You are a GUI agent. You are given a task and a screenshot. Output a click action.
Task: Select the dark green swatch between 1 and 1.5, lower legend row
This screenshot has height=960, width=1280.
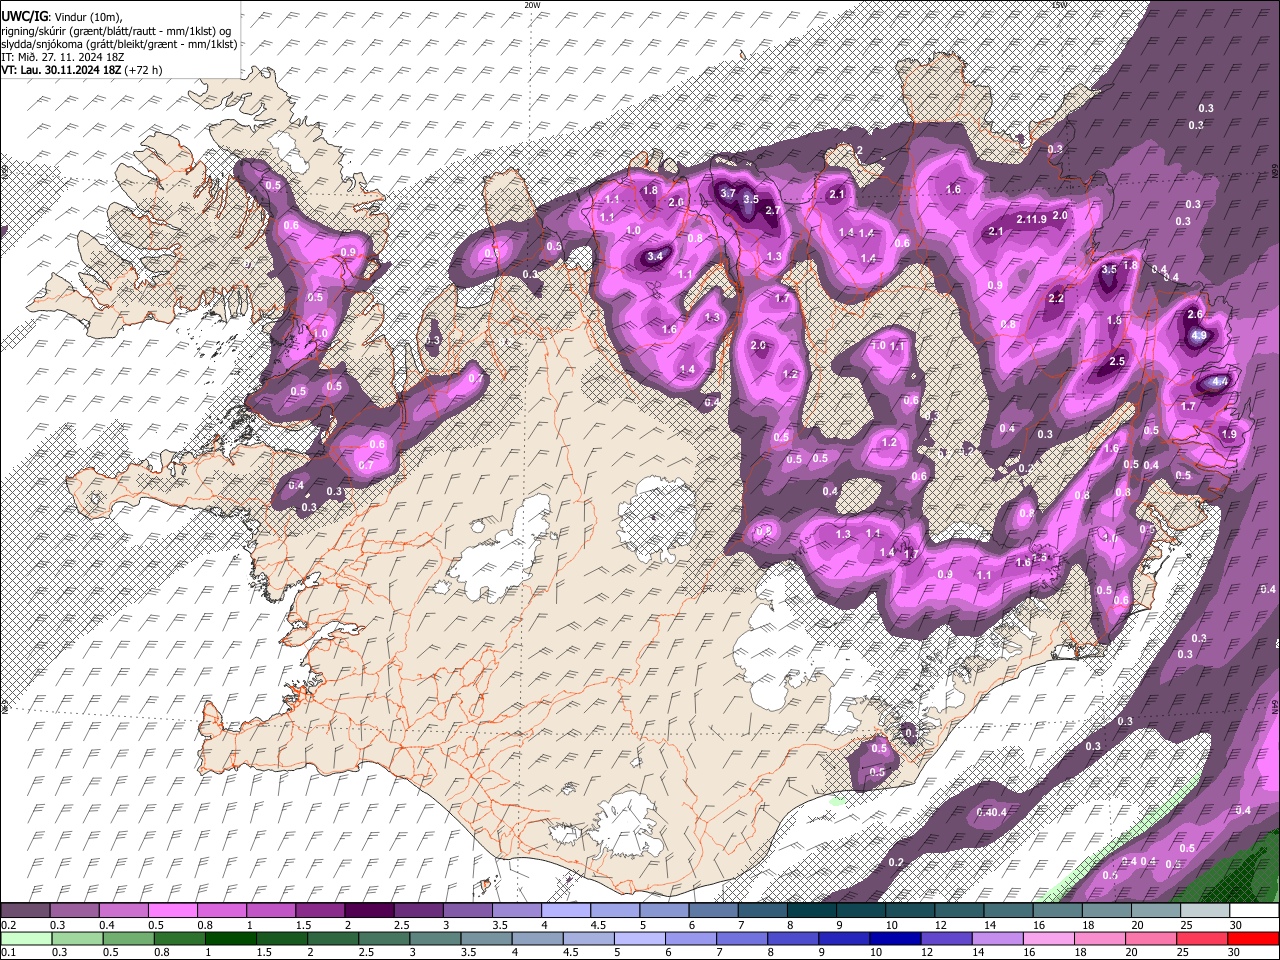click(x=231, y=938)
